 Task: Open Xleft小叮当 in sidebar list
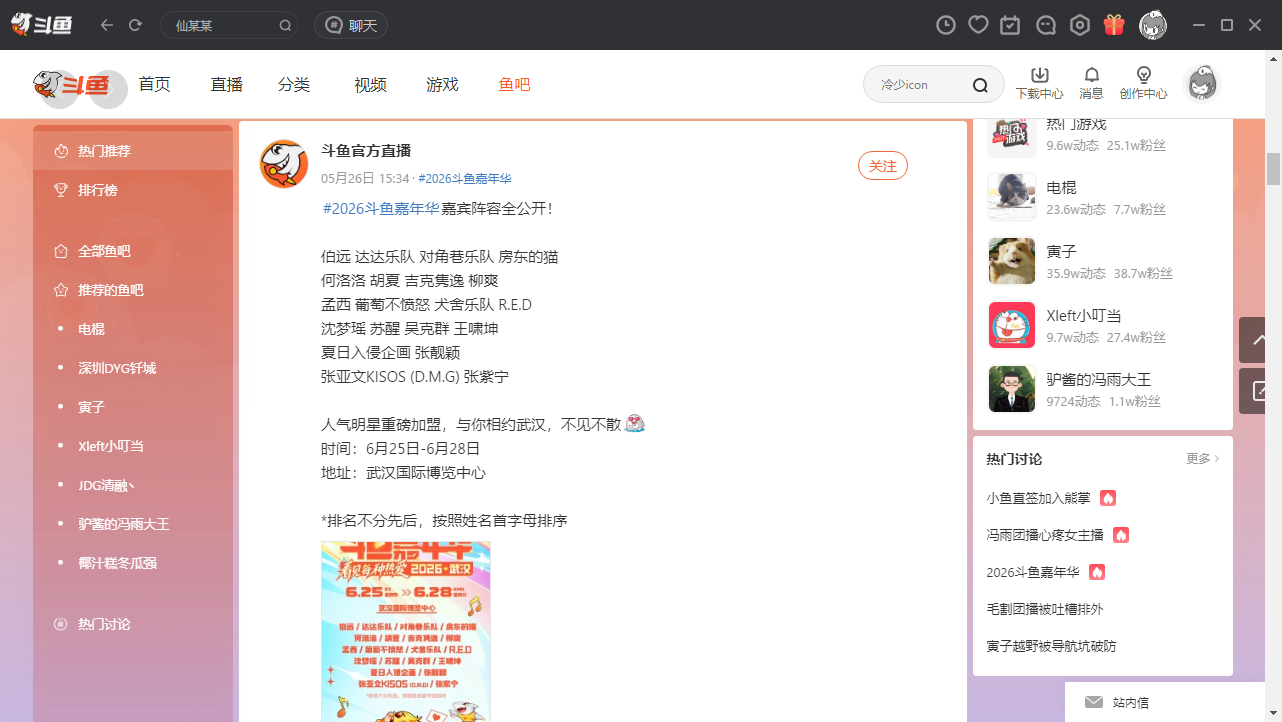coord(133,446)
